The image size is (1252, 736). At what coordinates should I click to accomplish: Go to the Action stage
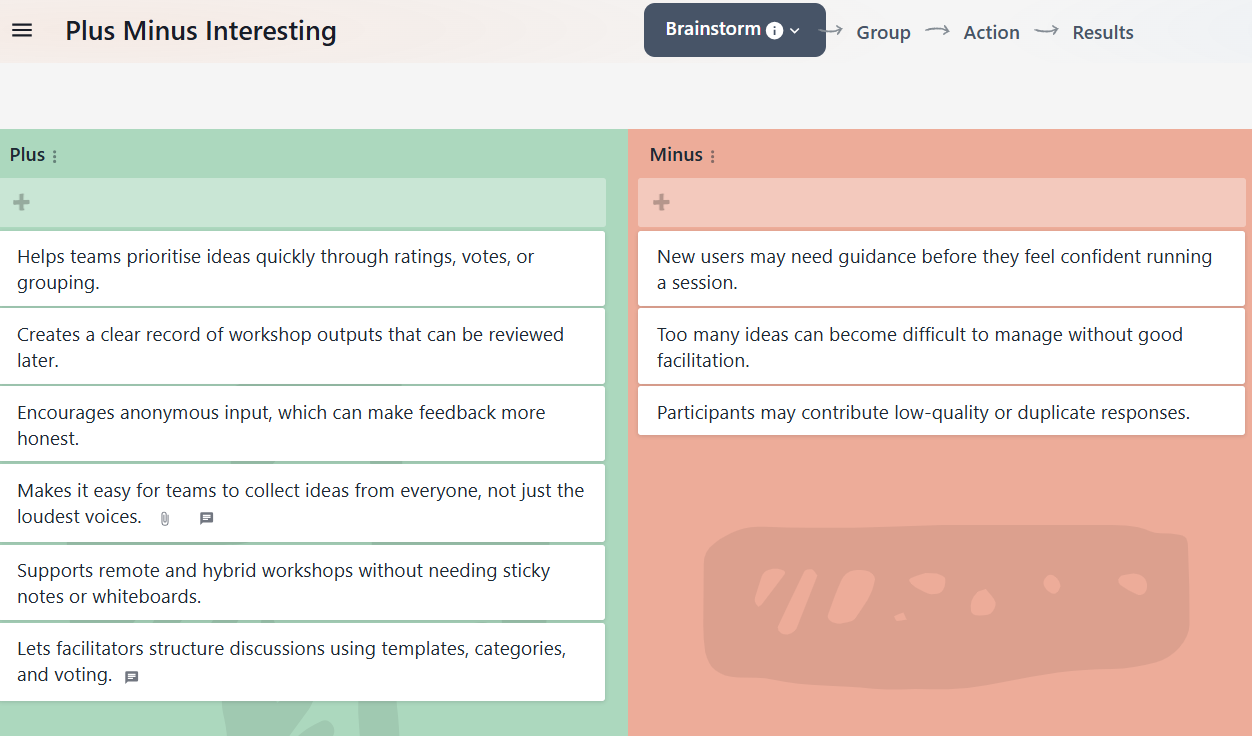point(991,32)
